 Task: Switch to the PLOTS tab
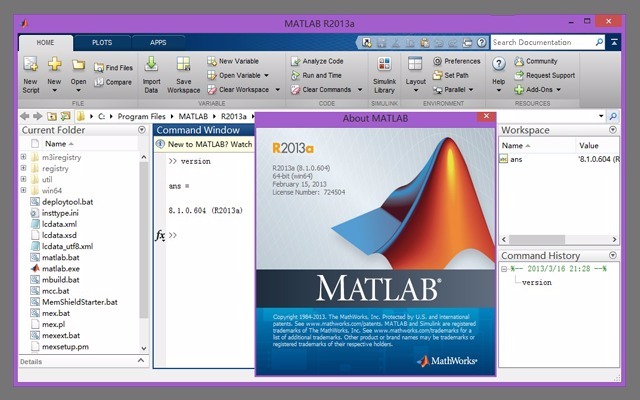[102, 43]
